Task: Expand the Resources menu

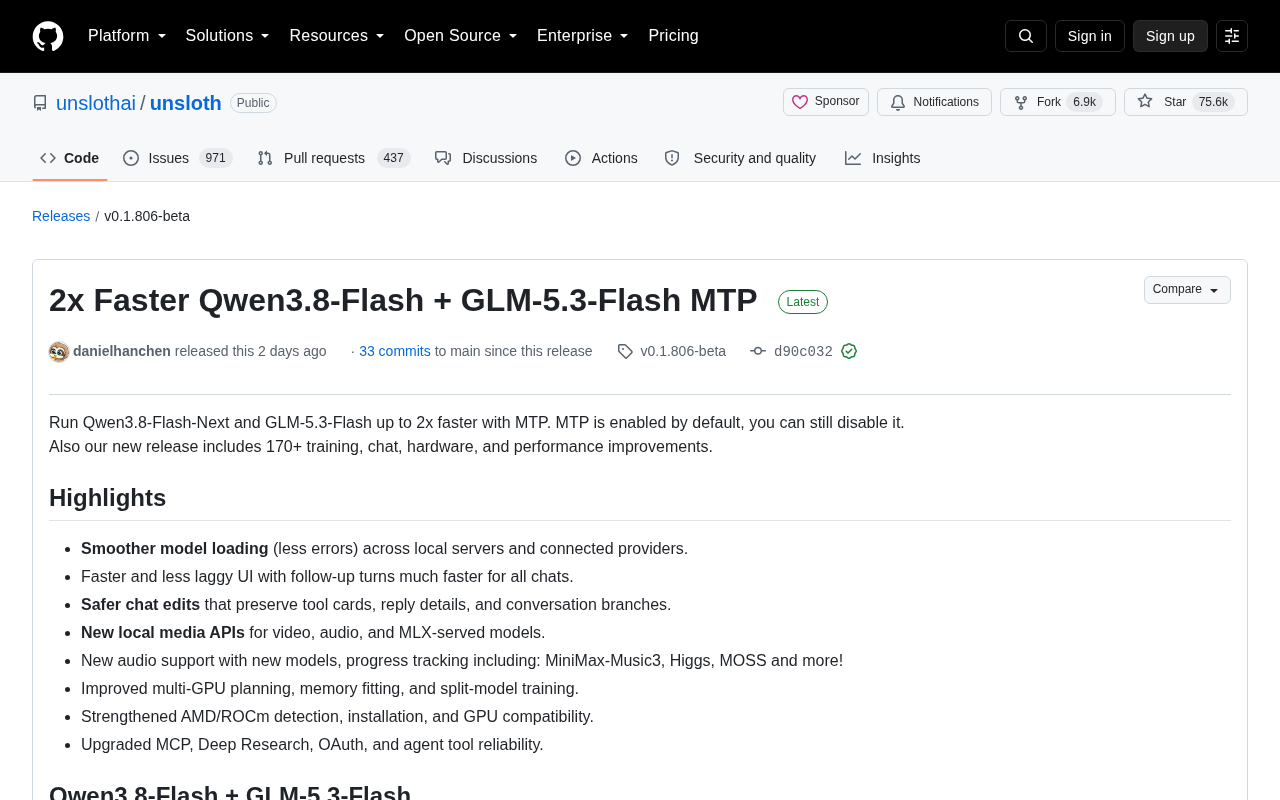Action: pyautogui.click(x=337, y=36)
